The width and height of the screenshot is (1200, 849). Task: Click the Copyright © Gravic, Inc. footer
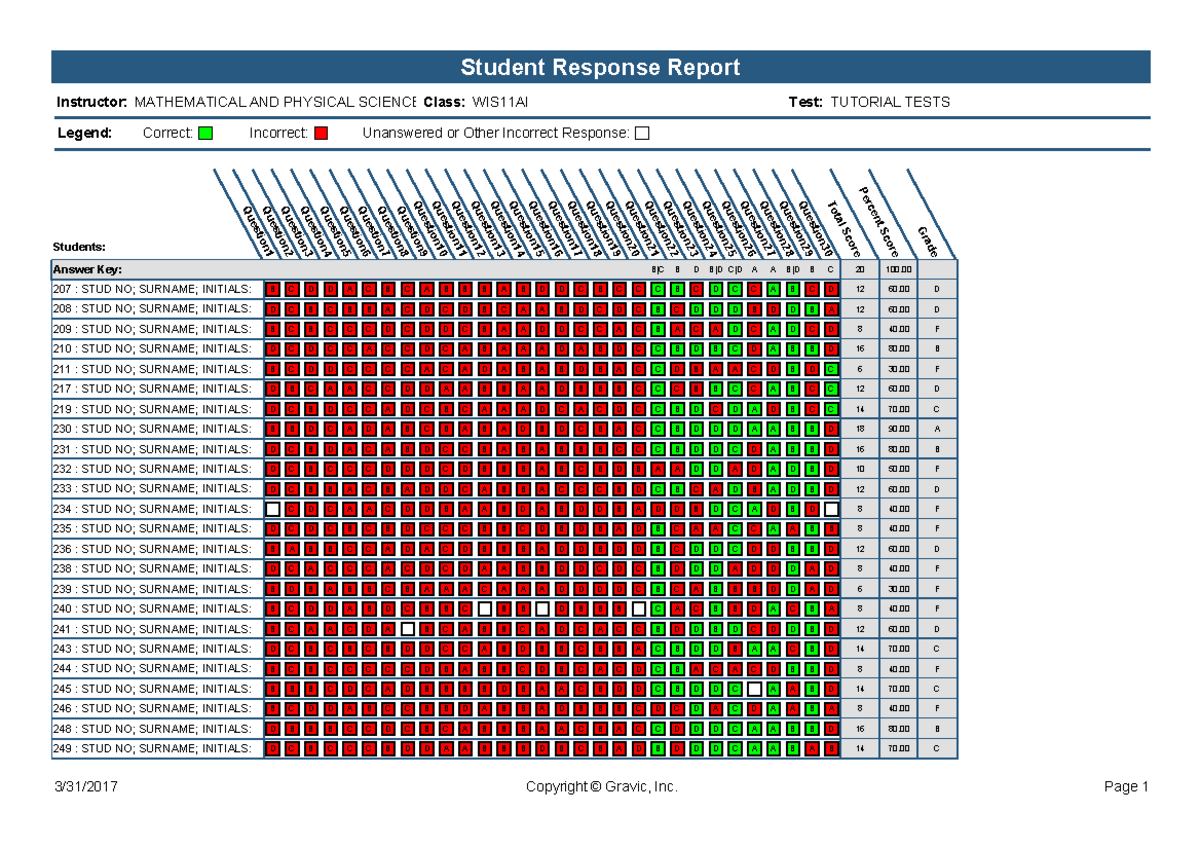click(602, 787)
